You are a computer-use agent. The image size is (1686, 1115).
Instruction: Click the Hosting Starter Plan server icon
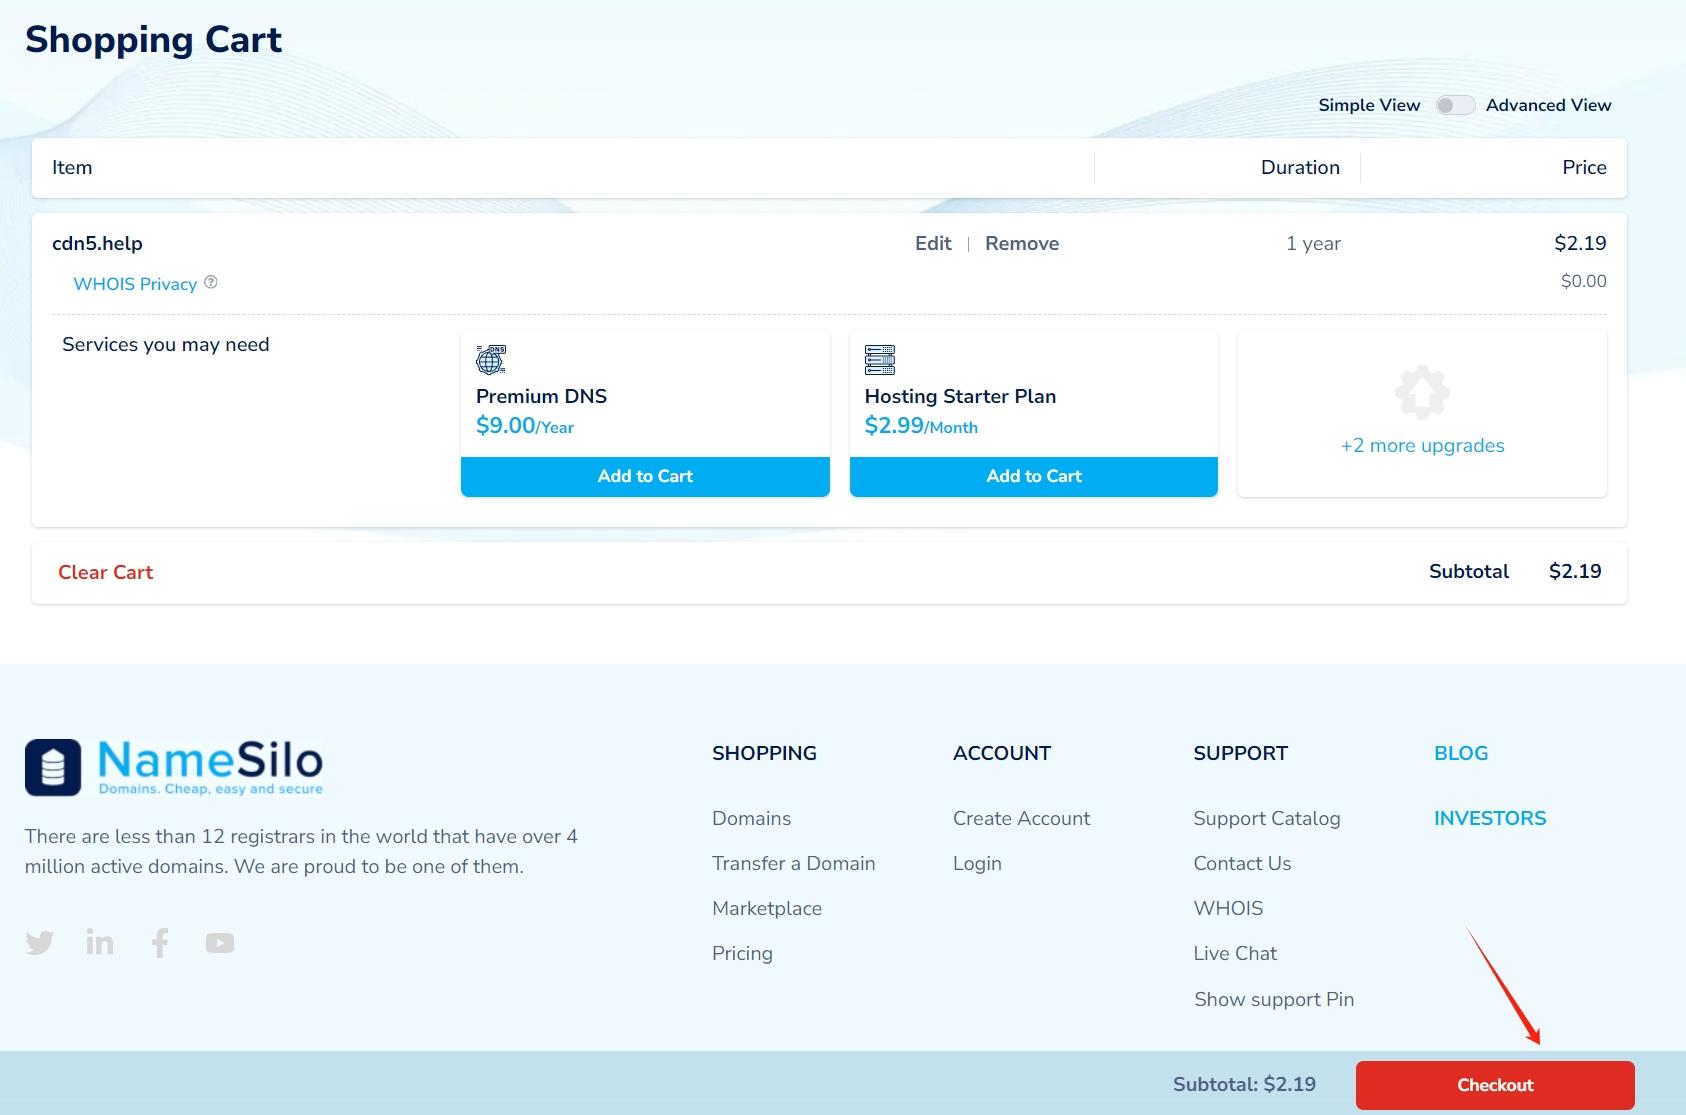click(880, 359)
